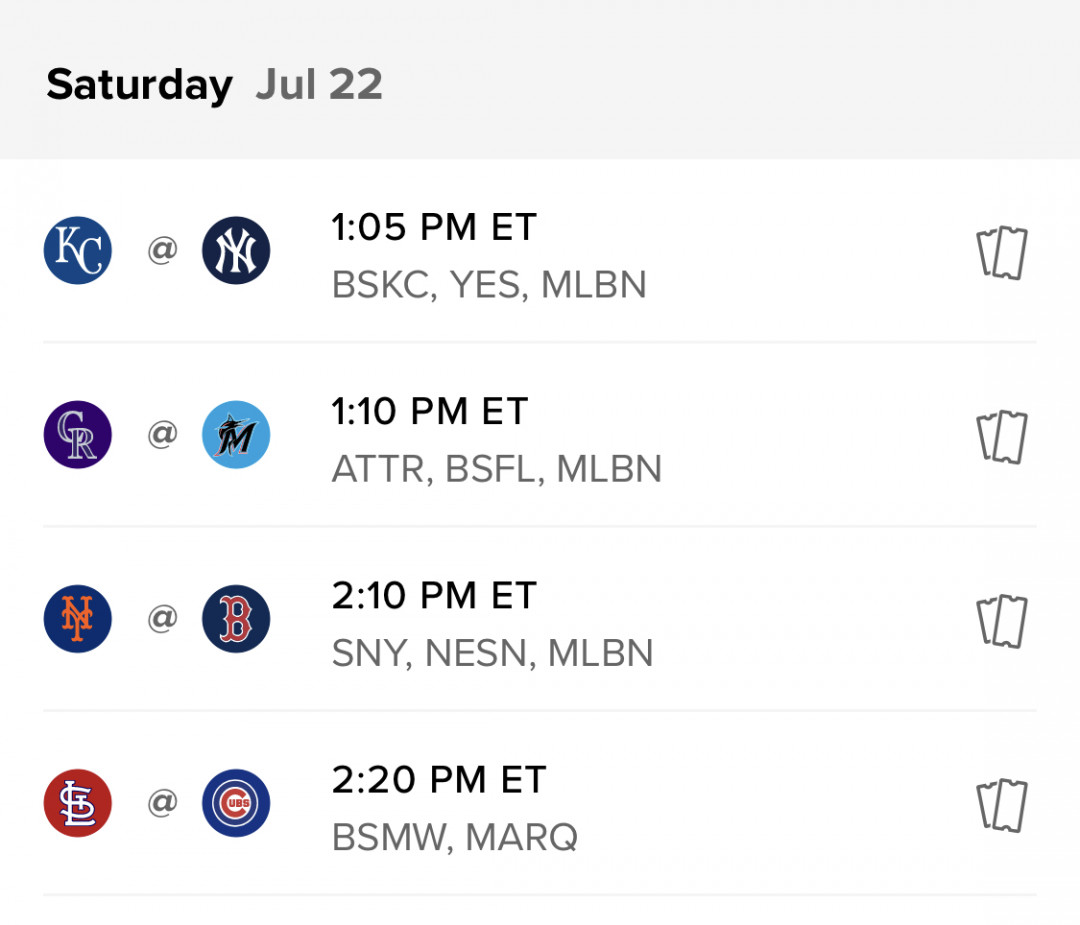Select the Miami Marlins logo
Screen dimensions: 1080x925
point(236,435)
